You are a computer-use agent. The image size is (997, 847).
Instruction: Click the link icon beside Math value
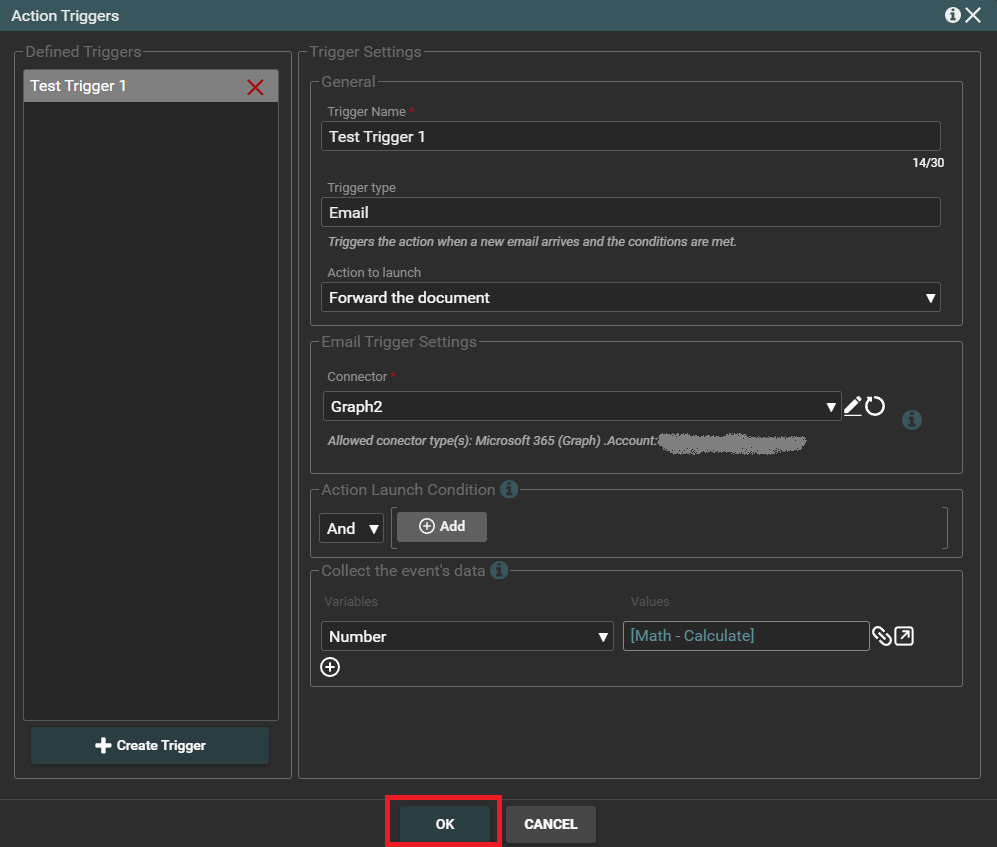pos(882,636)
